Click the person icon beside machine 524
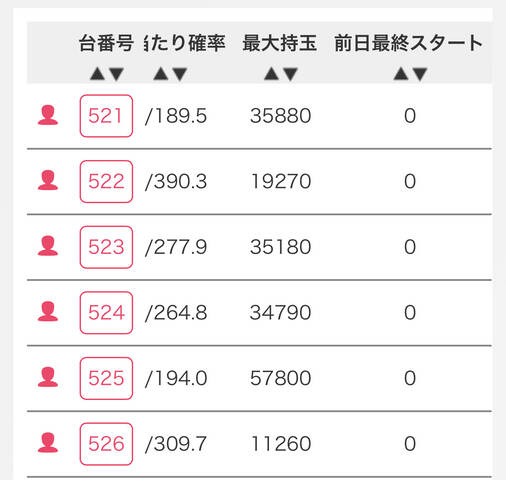 click(48, 311)
